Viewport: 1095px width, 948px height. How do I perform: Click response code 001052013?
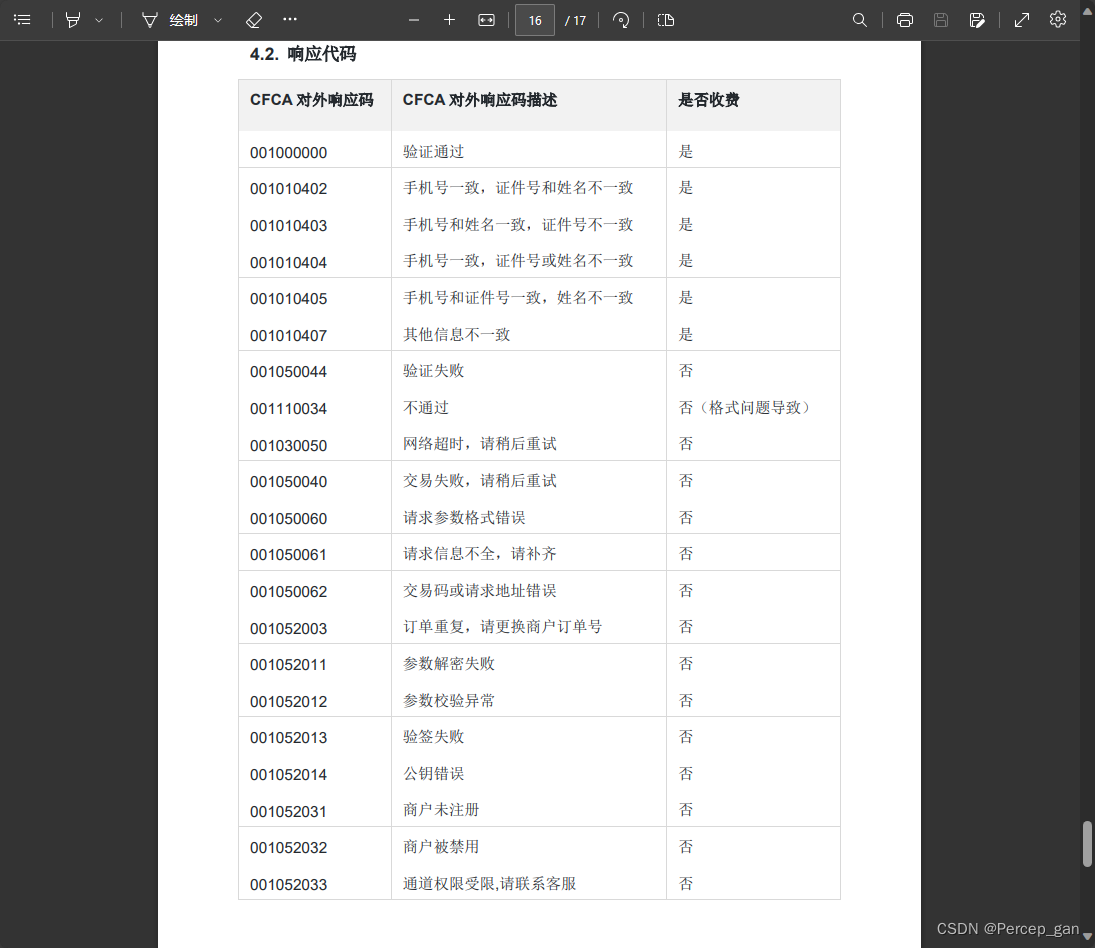(288, 739)
